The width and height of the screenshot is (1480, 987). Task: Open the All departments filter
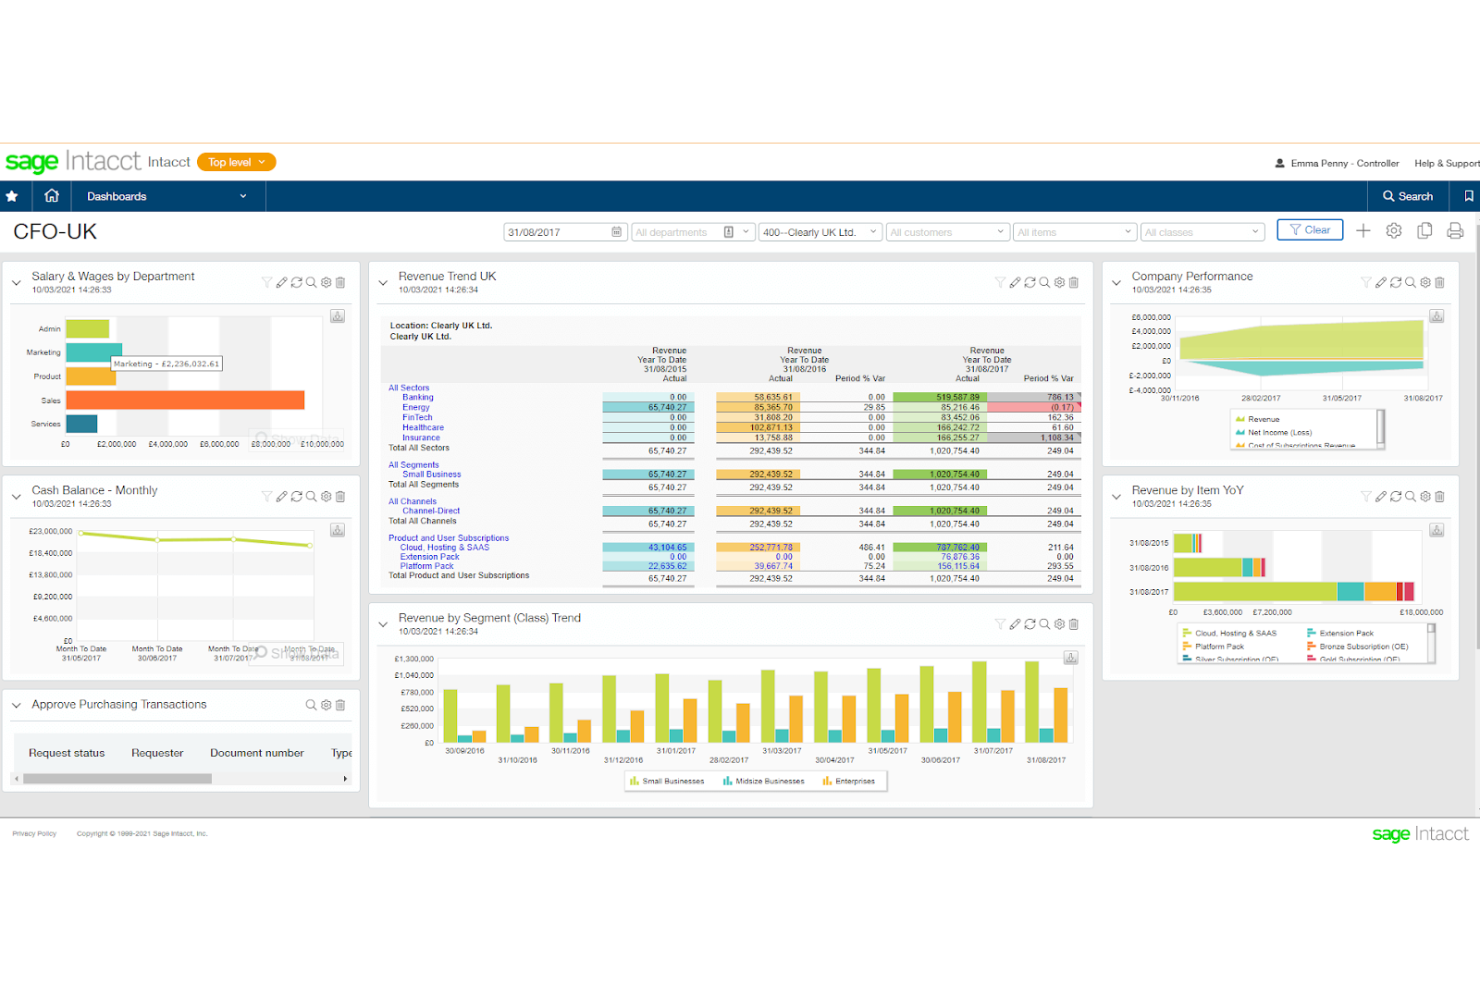tap(691, 232)
